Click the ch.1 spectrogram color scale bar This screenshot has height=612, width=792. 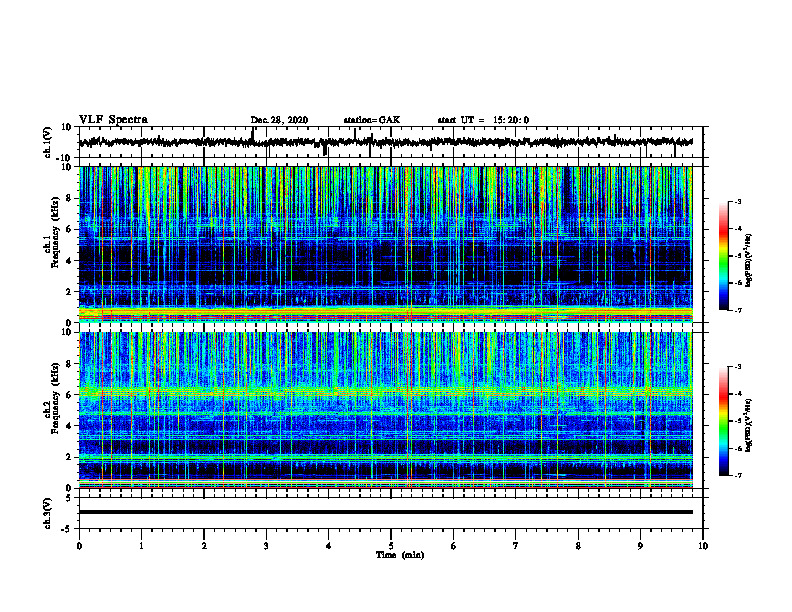[x=723, y=256]
